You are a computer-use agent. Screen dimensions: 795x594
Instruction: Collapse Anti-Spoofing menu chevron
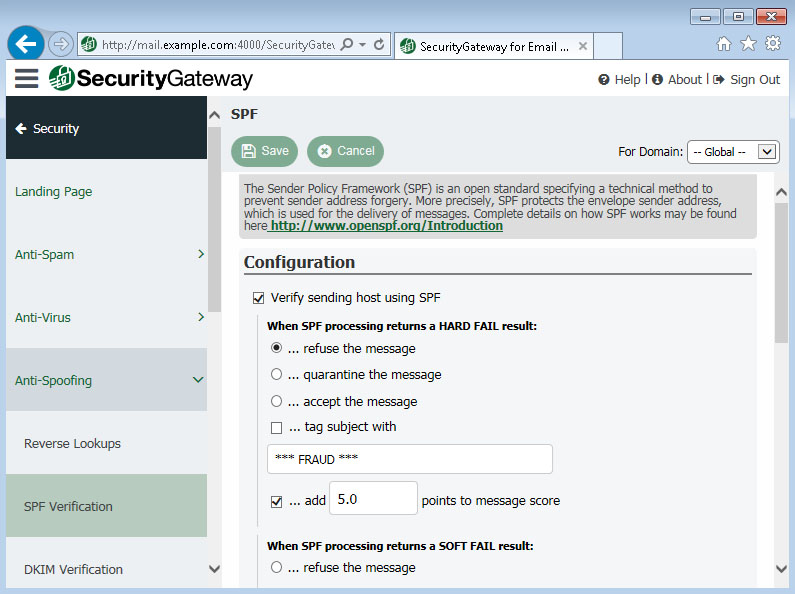pyautogui.click(x=198, y=380)
